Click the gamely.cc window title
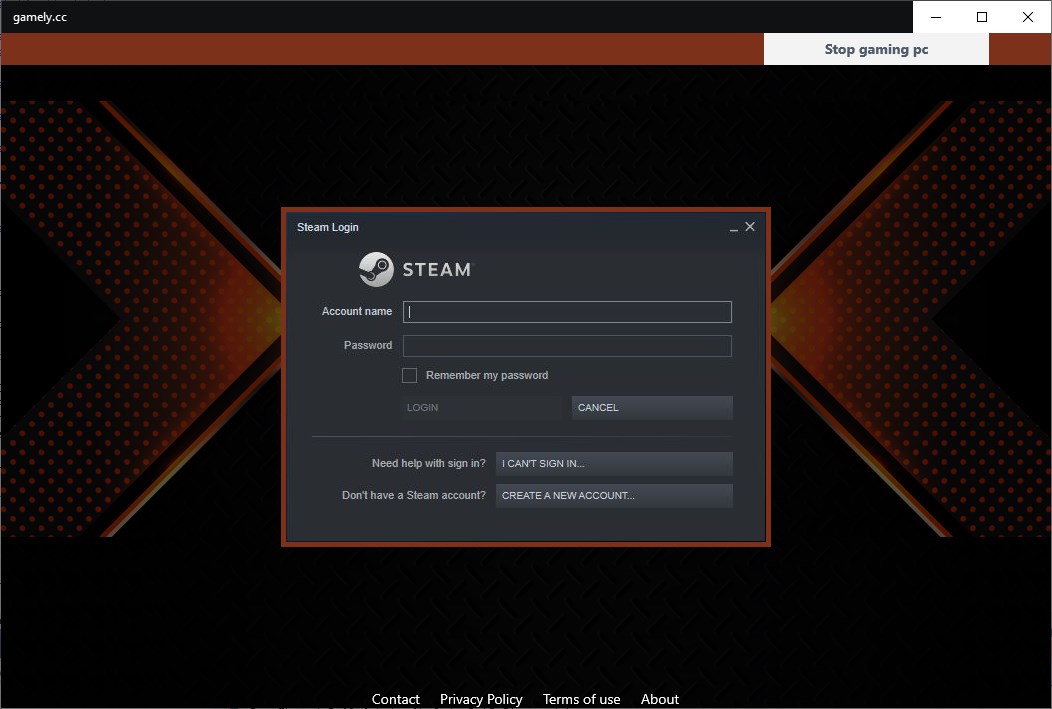The image size is (1052, 709). [40, 17]
